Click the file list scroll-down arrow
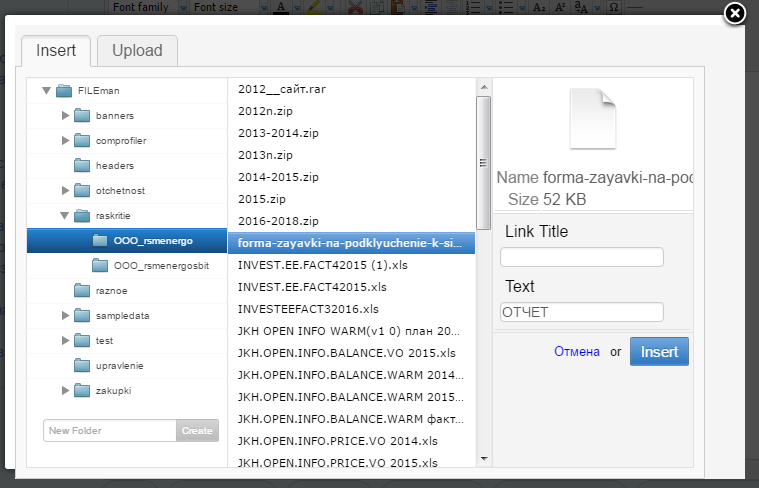759x488 pixels. click(x=484, y=458)
